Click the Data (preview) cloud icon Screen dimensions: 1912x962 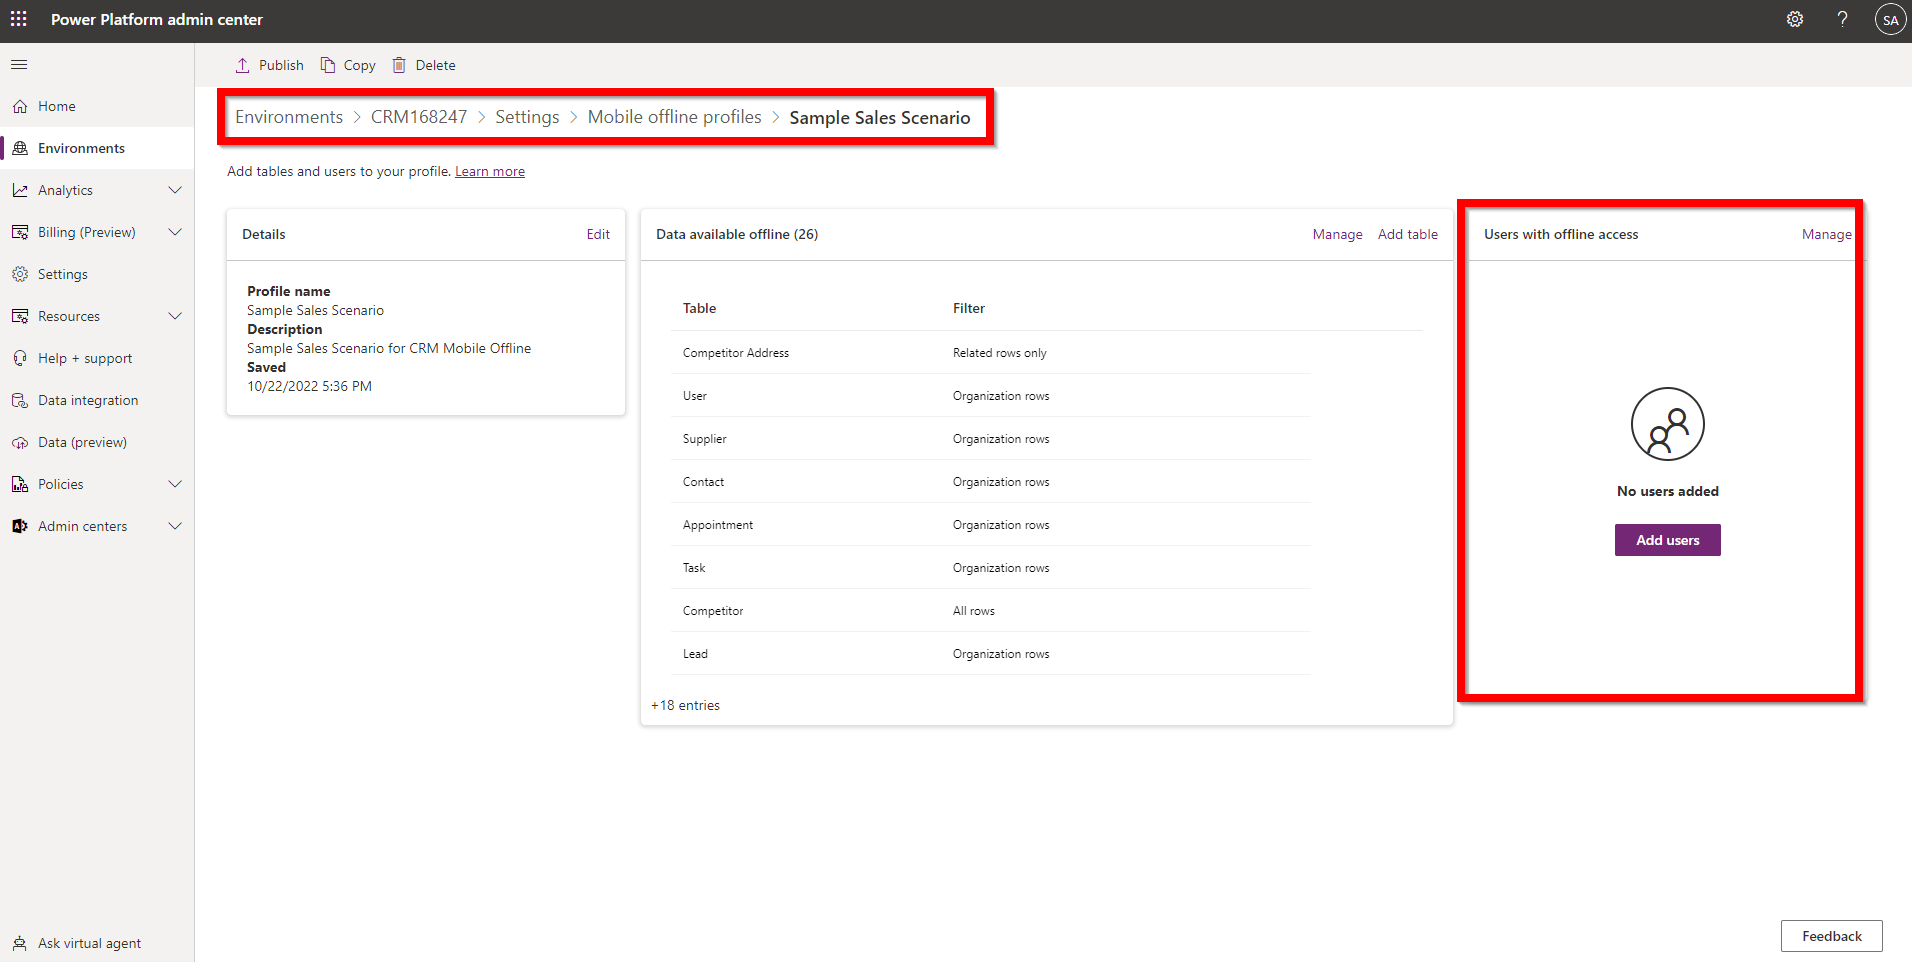20,442
